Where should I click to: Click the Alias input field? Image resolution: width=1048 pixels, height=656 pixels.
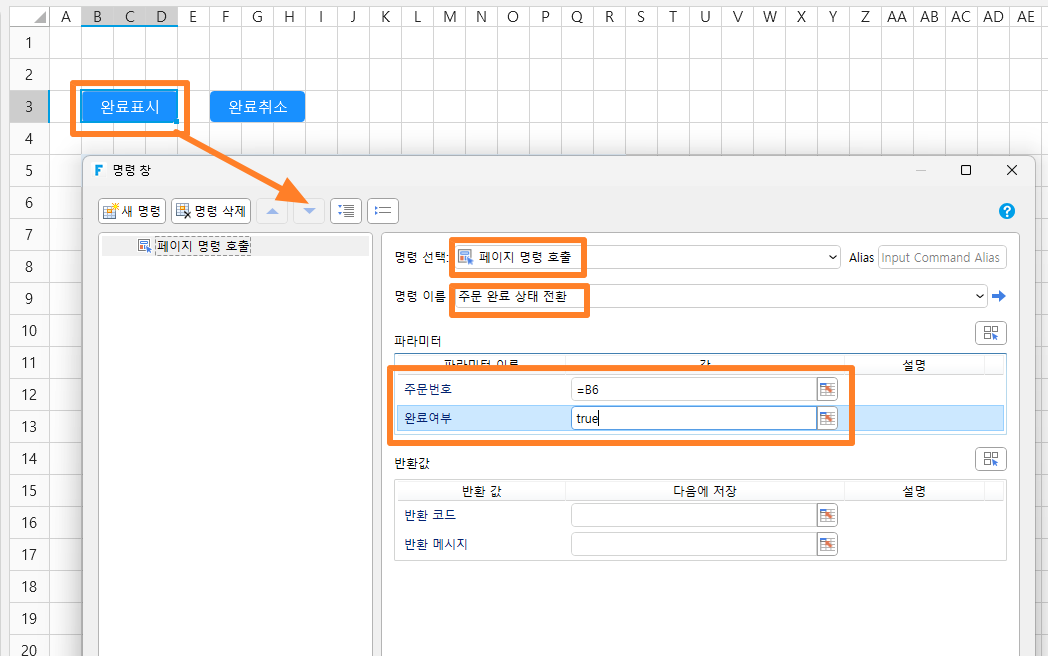tap(942, 257)
